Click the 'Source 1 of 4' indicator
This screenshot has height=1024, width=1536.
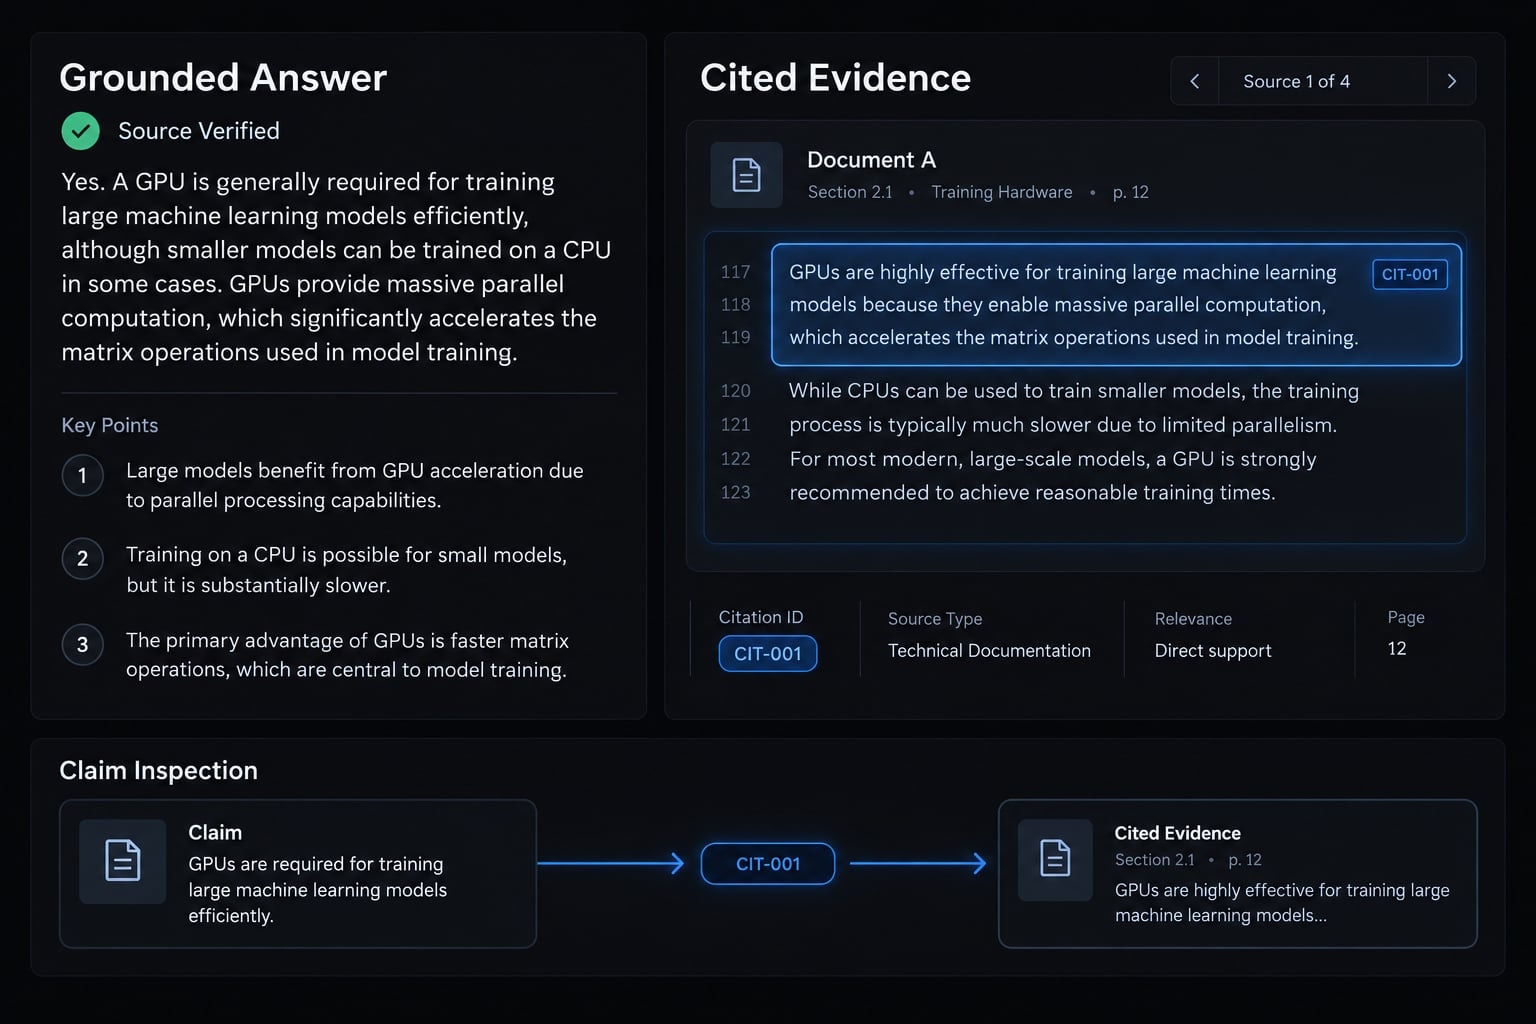(1296, 81)
